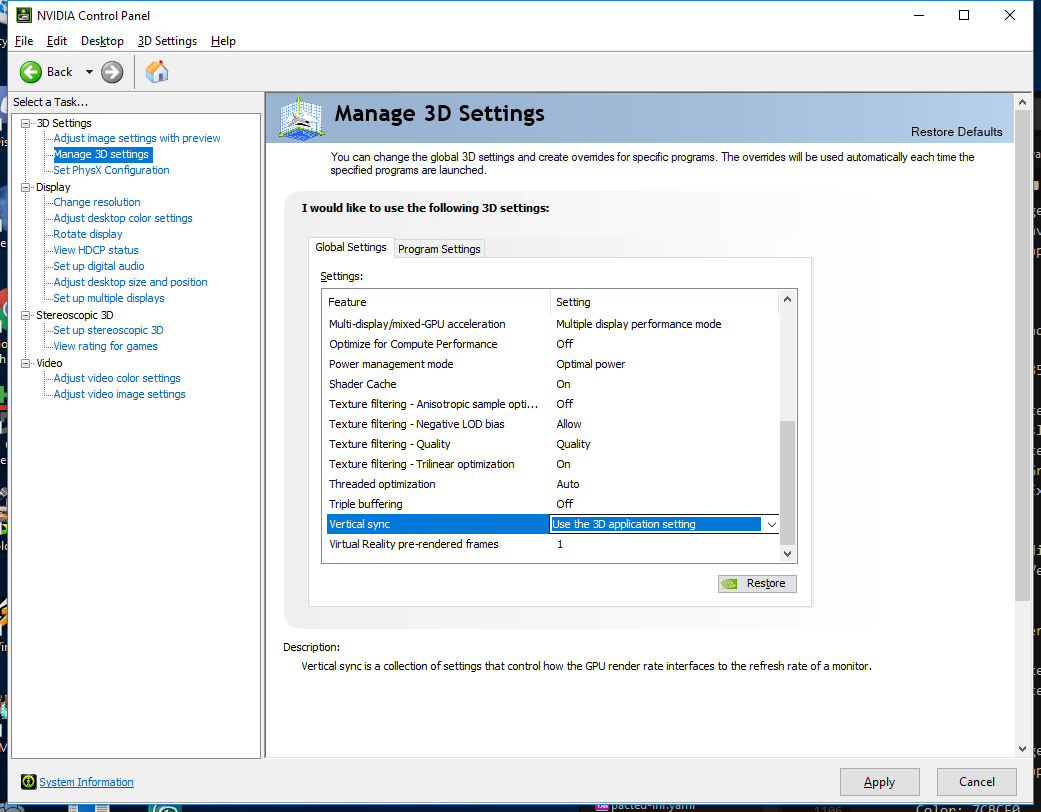Click the Restore Defaults link

(x=956, y=131)
